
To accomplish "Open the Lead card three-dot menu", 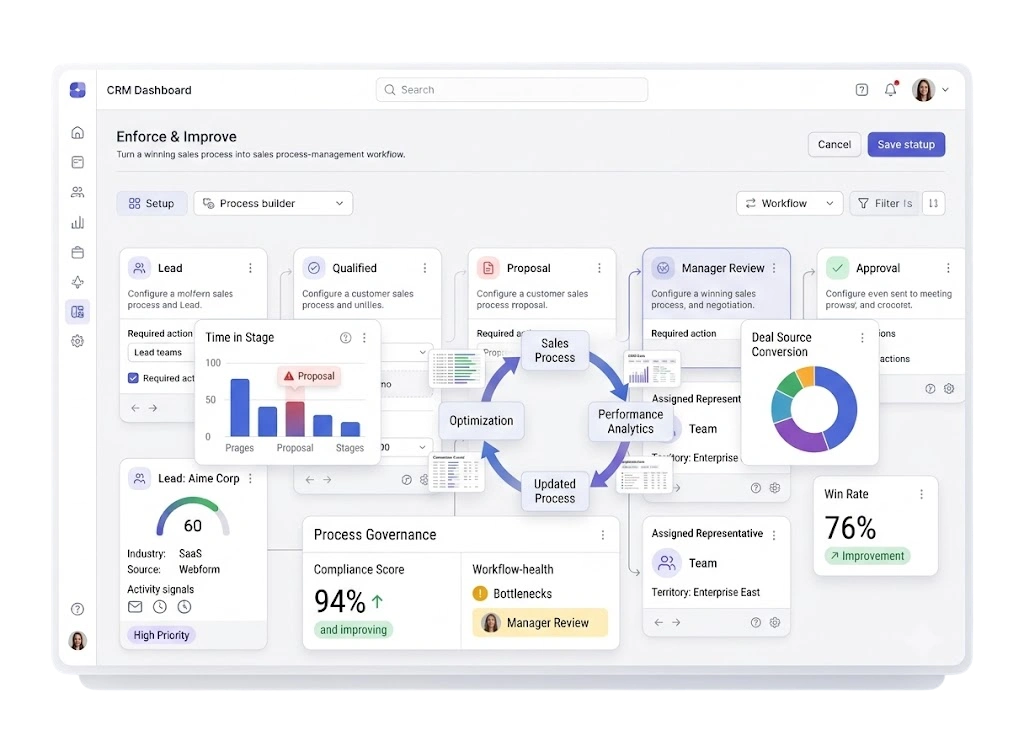I will click(x=250, y=268).
